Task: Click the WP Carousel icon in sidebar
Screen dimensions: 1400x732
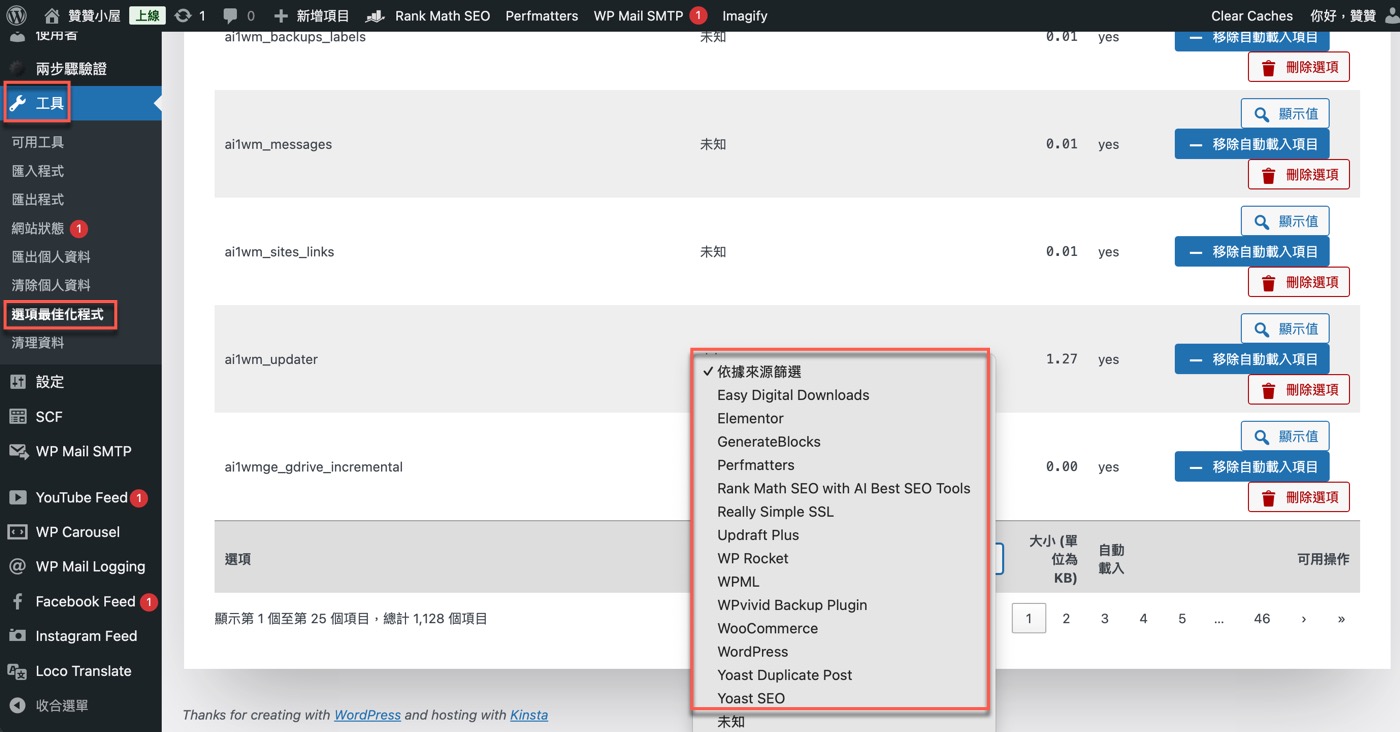Action: [x=17, y=531]
